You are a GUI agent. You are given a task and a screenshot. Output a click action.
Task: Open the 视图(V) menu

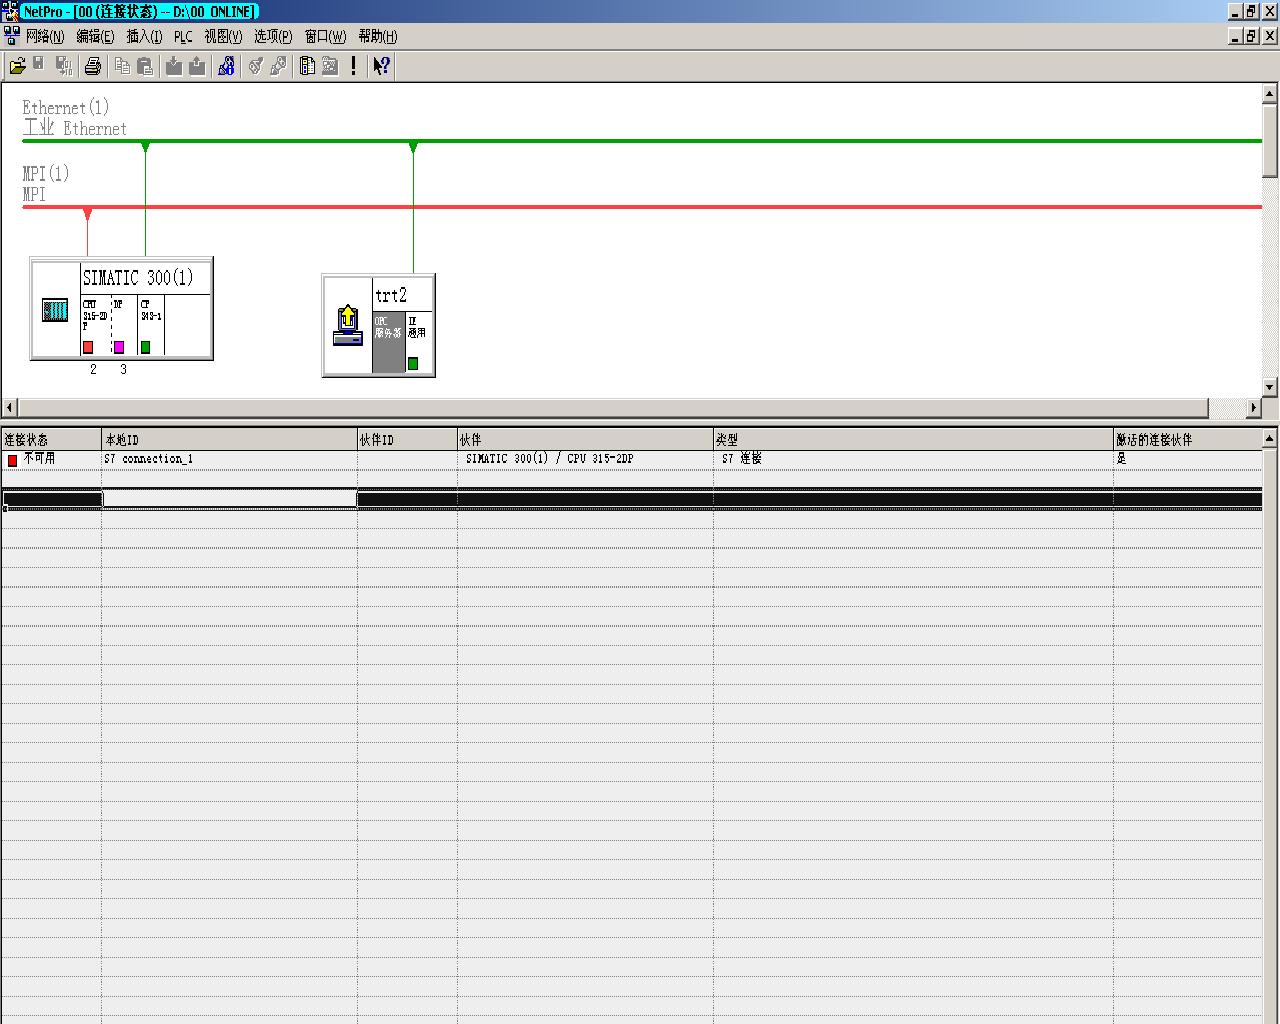pos(223,37)
